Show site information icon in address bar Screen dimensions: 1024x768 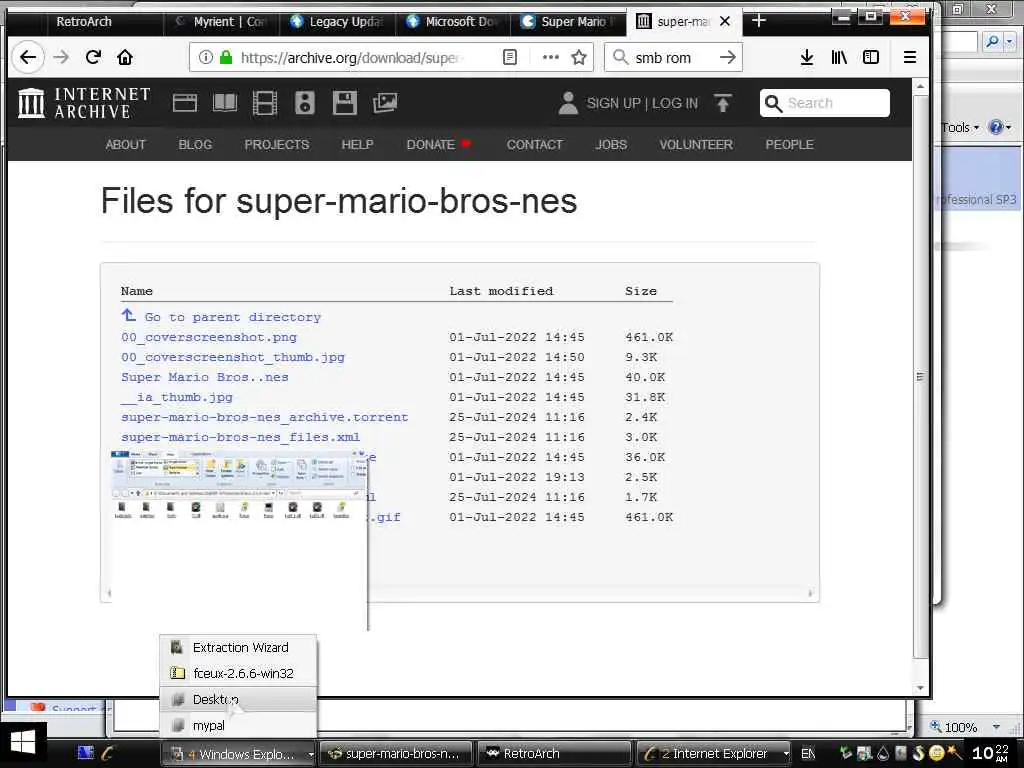205,57
